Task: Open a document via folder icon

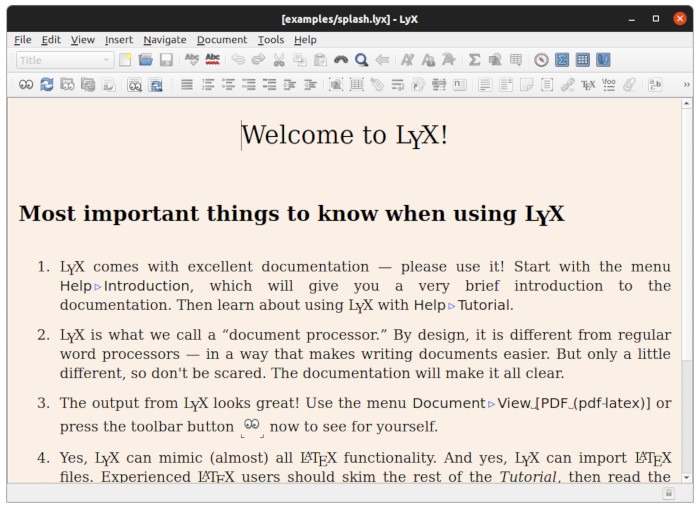Action: pos(146,60)
